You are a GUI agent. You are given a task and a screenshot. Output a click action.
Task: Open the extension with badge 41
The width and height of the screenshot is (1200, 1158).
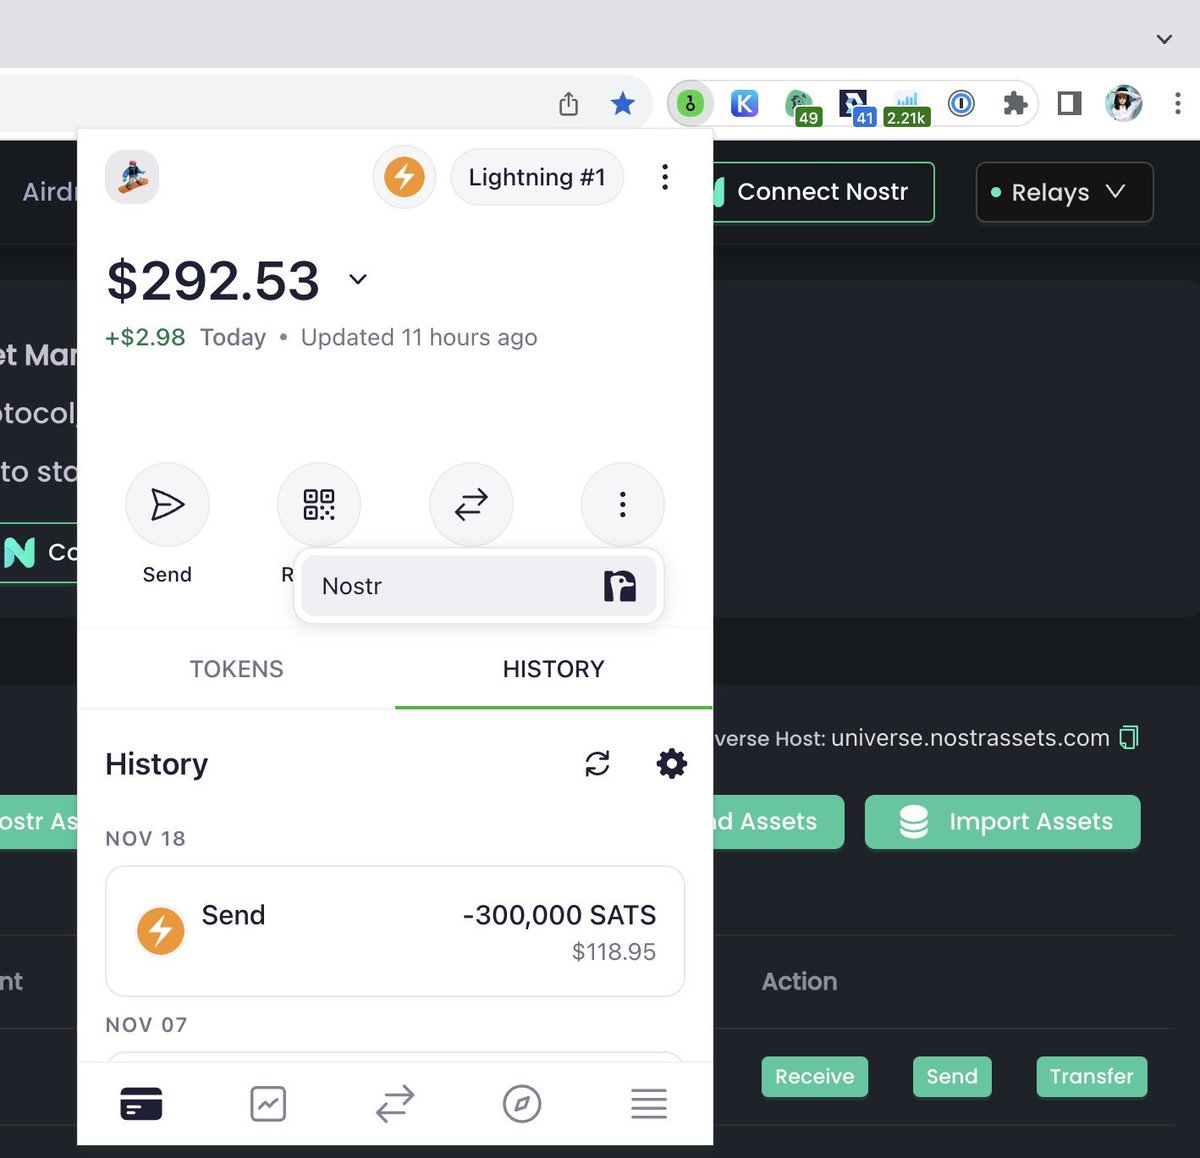(856, 106)
